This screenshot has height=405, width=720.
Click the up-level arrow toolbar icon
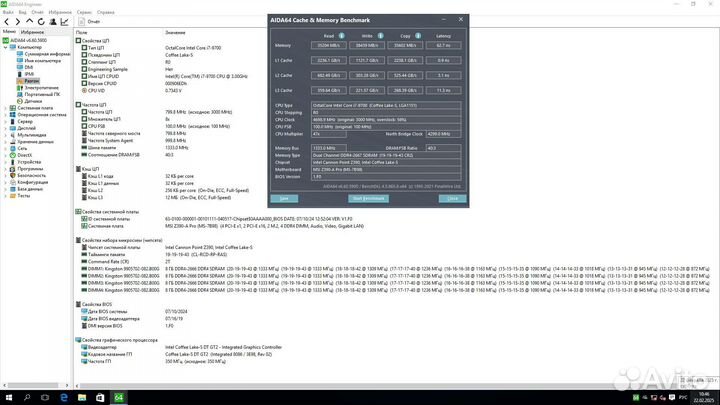click(x=29, y=22)
